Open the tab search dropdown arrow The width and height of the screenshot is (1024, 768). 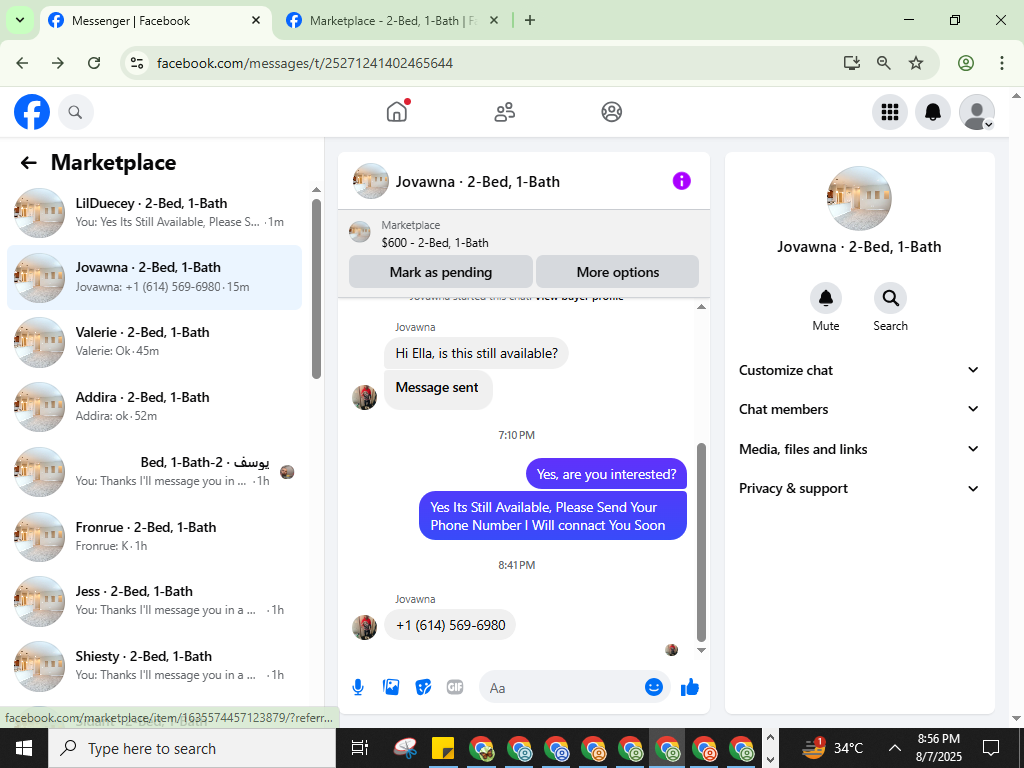(x=20, y=20)
